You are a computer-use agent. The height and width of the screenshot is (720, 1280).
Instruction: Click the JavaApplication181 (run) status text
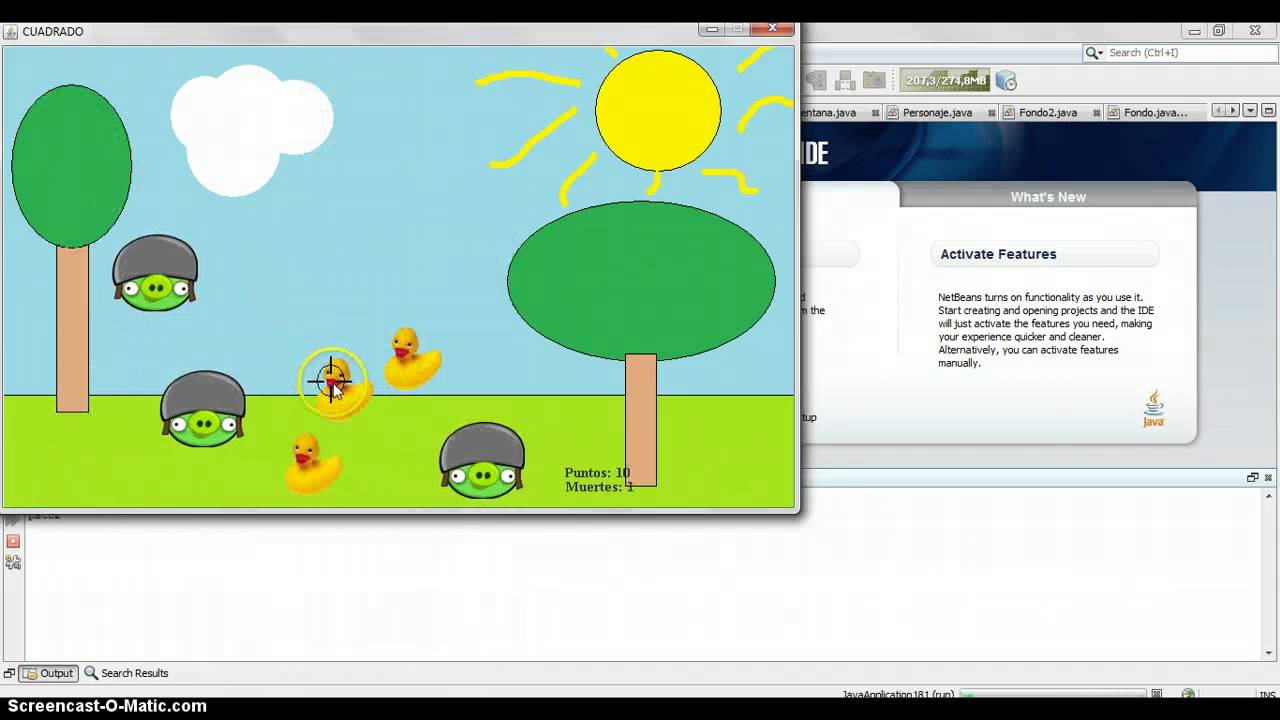(x=897, y=695)
